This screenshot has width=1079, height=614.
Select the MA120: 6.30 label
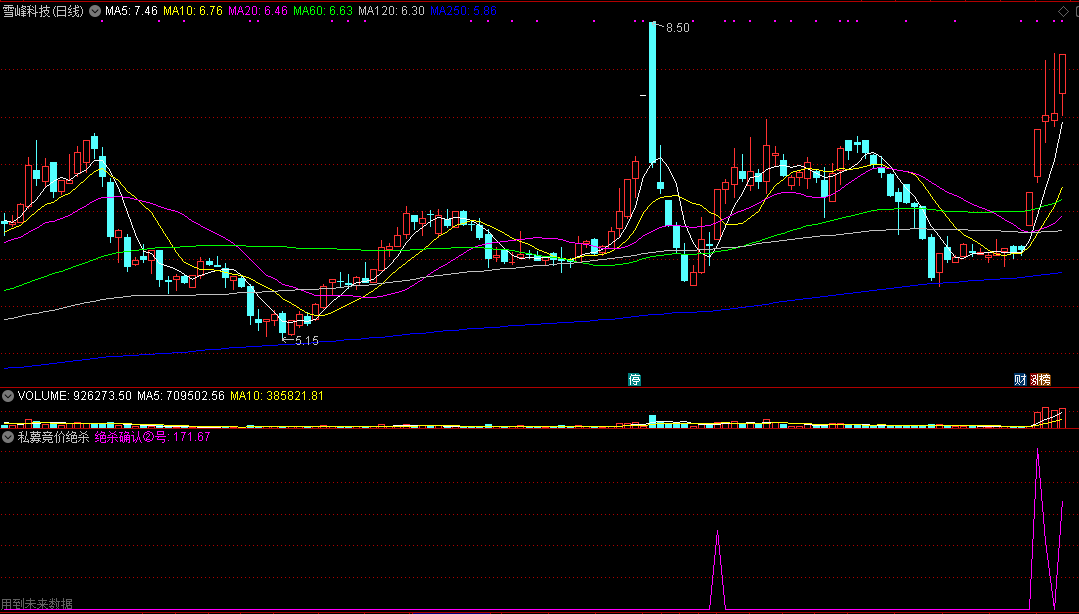392,11
